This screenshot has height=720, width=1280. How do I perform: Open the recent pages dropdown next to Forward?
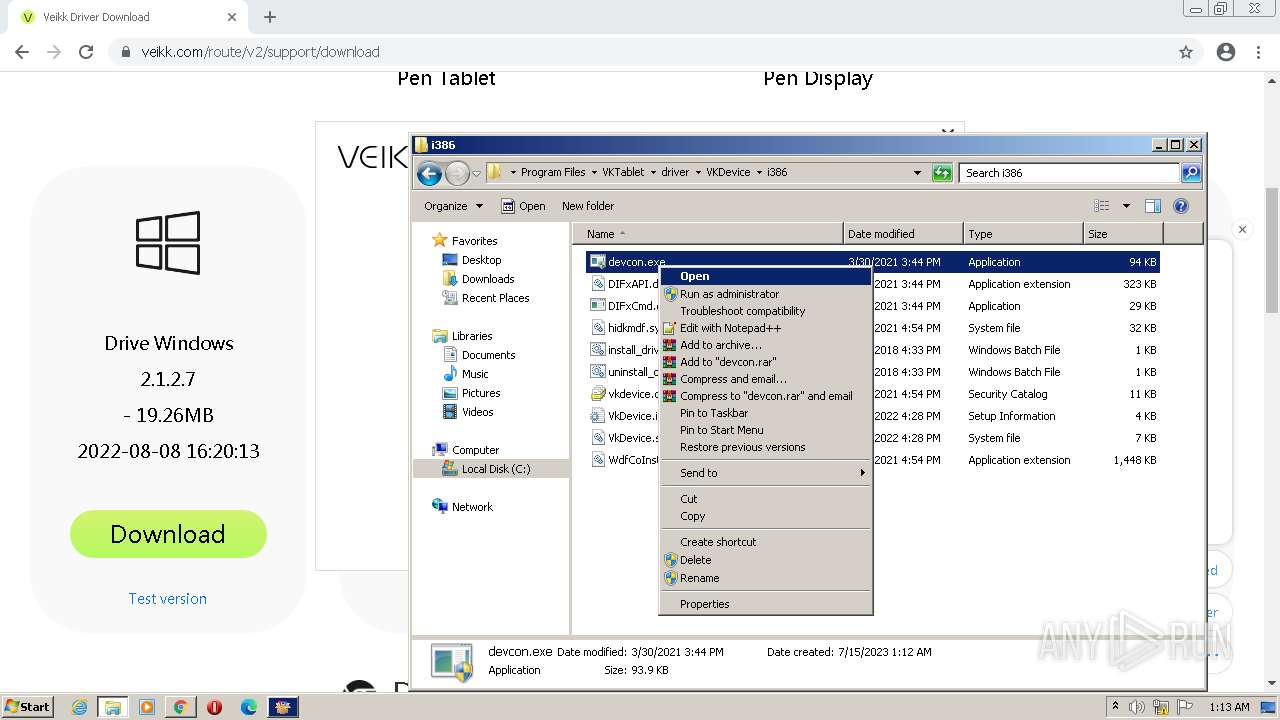[476, 173]
